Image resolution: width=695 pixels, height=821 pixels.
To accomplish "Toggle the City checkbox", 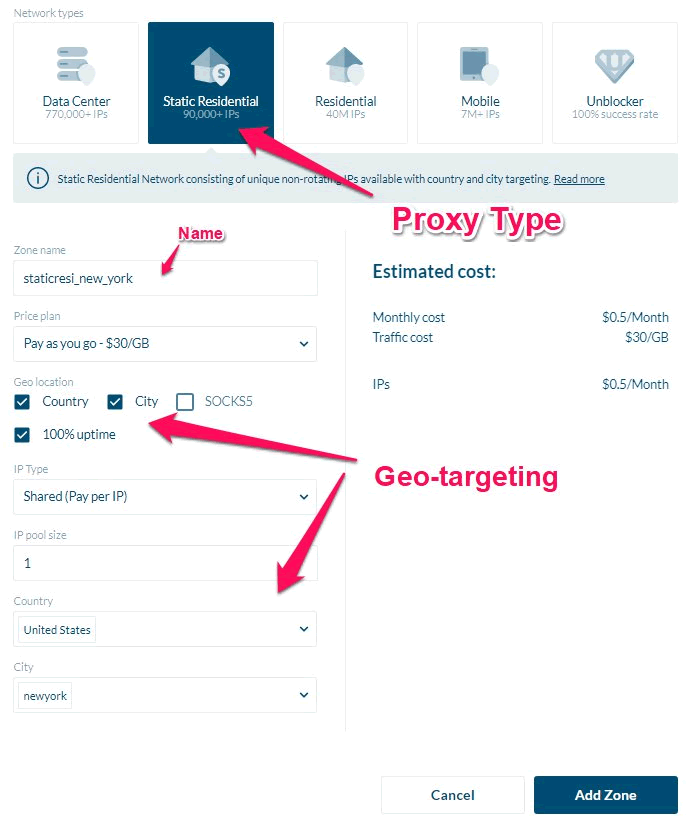I will 115,402.
